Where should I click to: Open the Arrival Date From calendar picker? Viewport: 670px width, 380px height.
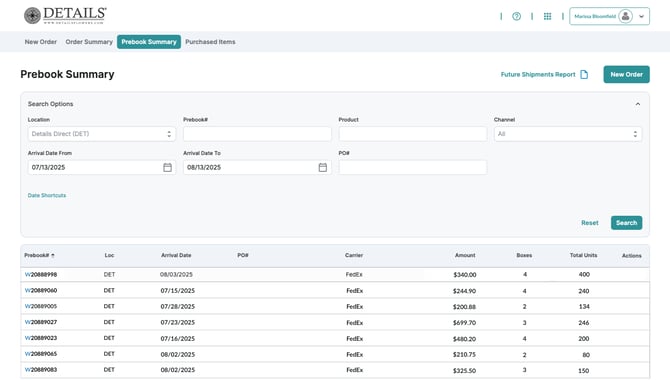click(168, 167)
